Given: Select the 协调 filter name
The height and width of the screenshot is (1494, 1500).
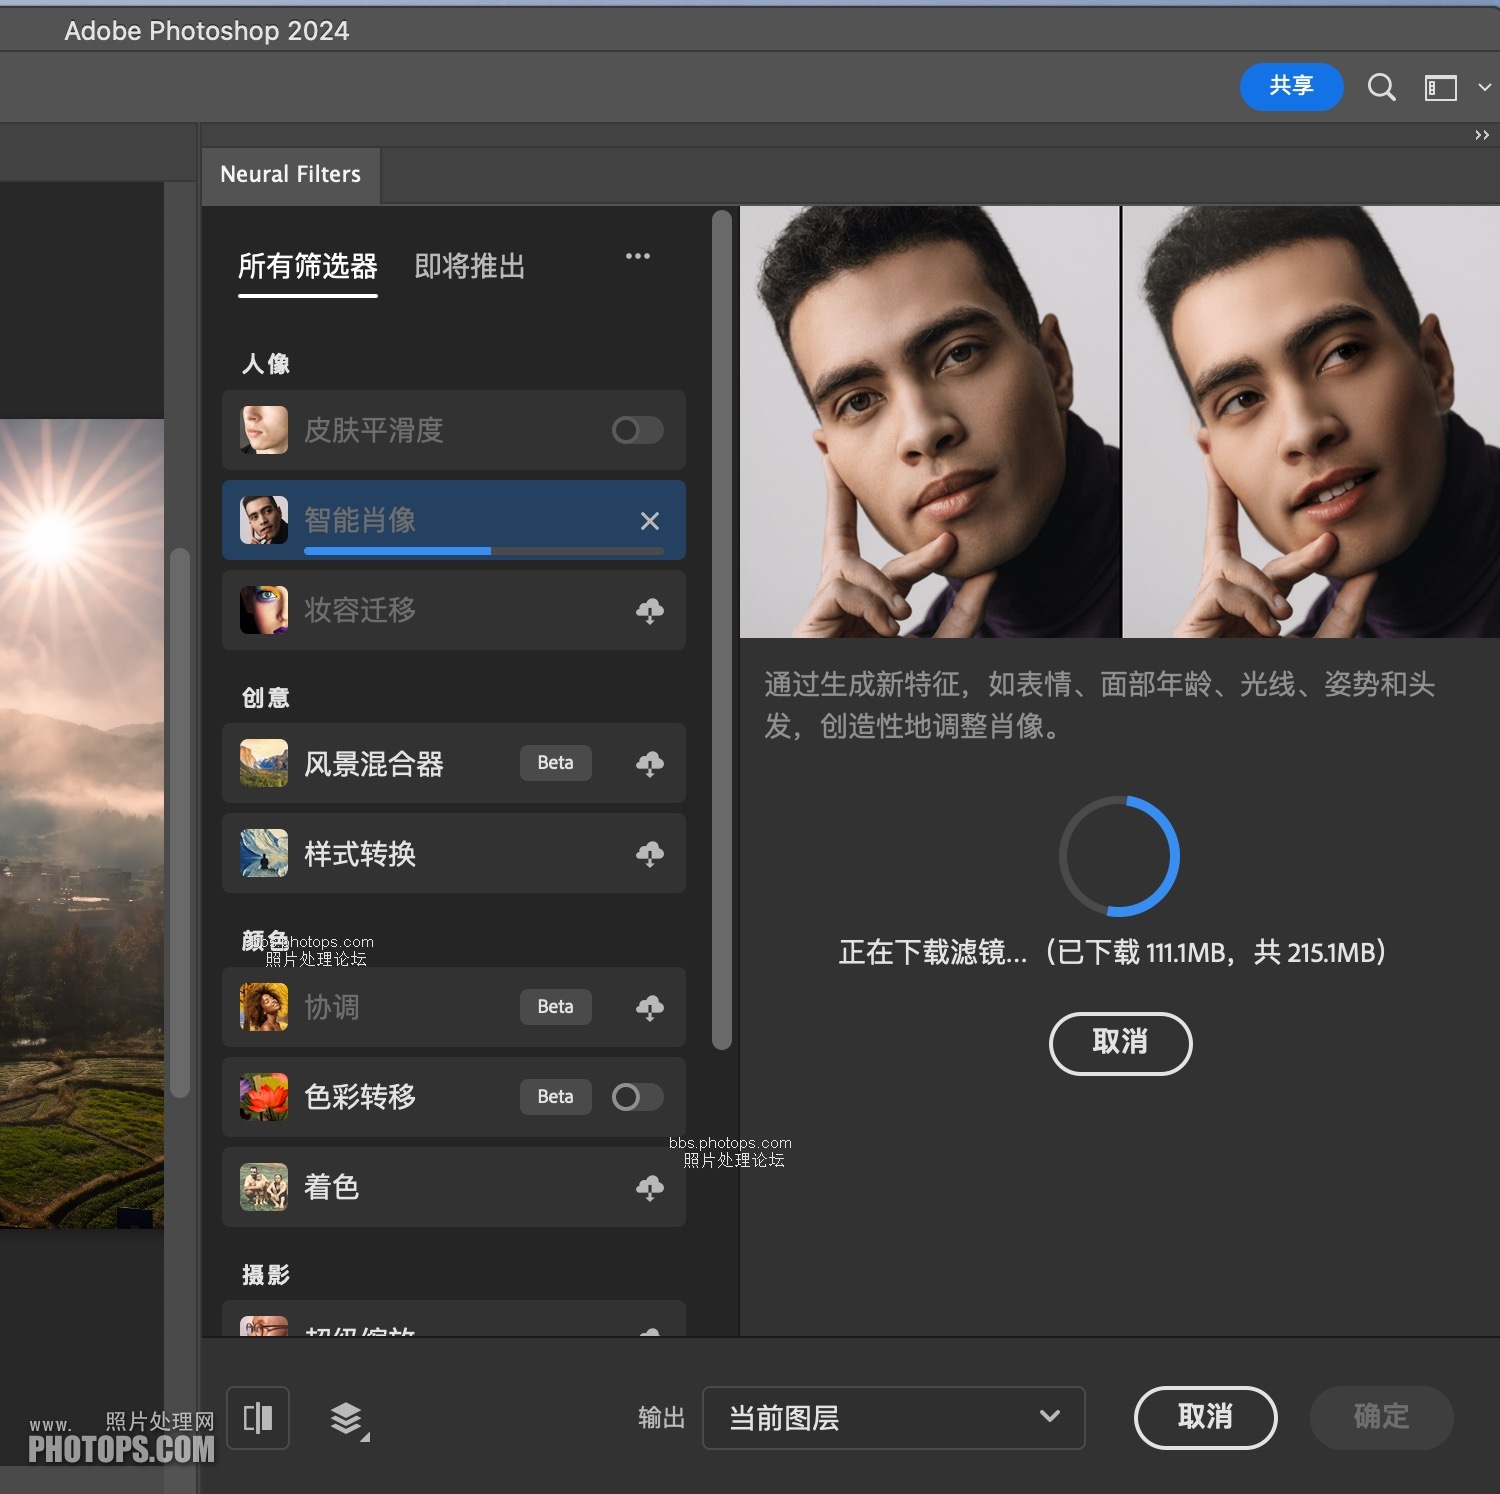Looking at the screenshot, I should click(x=332, y=1007).
